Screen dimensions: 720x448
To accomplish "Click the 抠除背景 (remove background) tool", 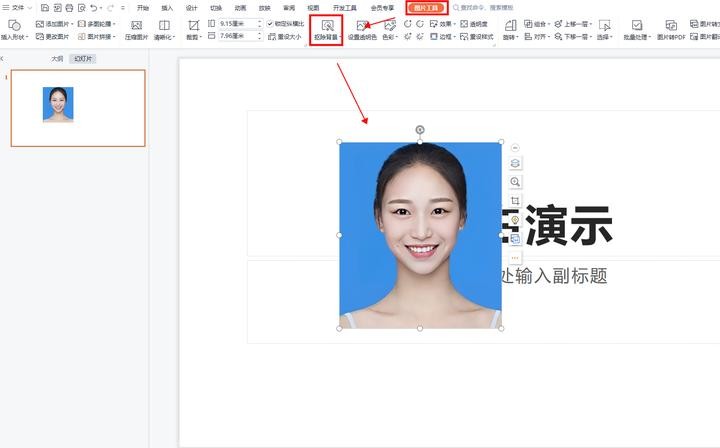I will pos(326,29).
